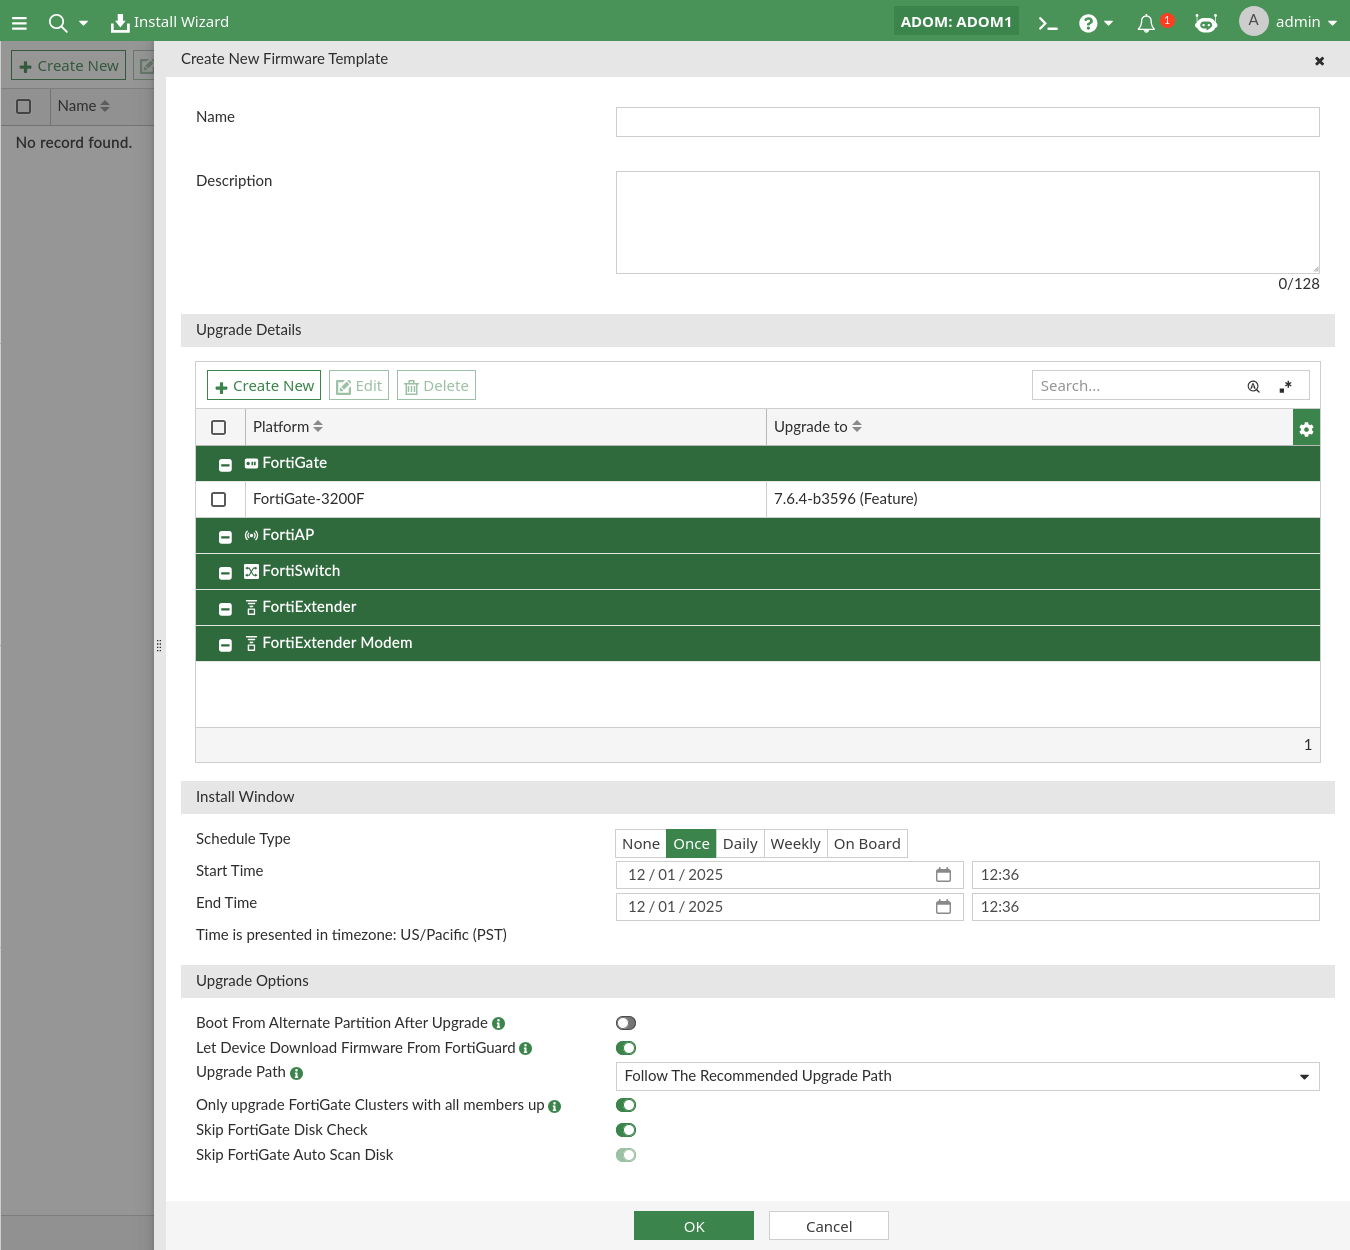The width and height of the screenshot is (1350, 1250).
Task: Open the hamburger navigation menu
Action: click(x=19, y=22)
